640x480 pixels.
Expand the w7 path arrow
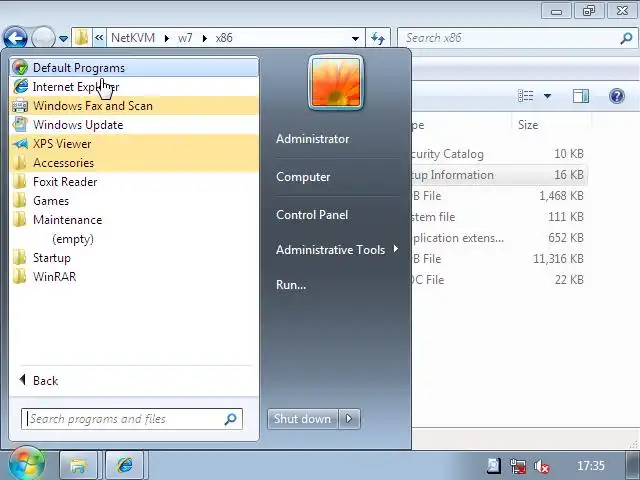pos(204,38)
